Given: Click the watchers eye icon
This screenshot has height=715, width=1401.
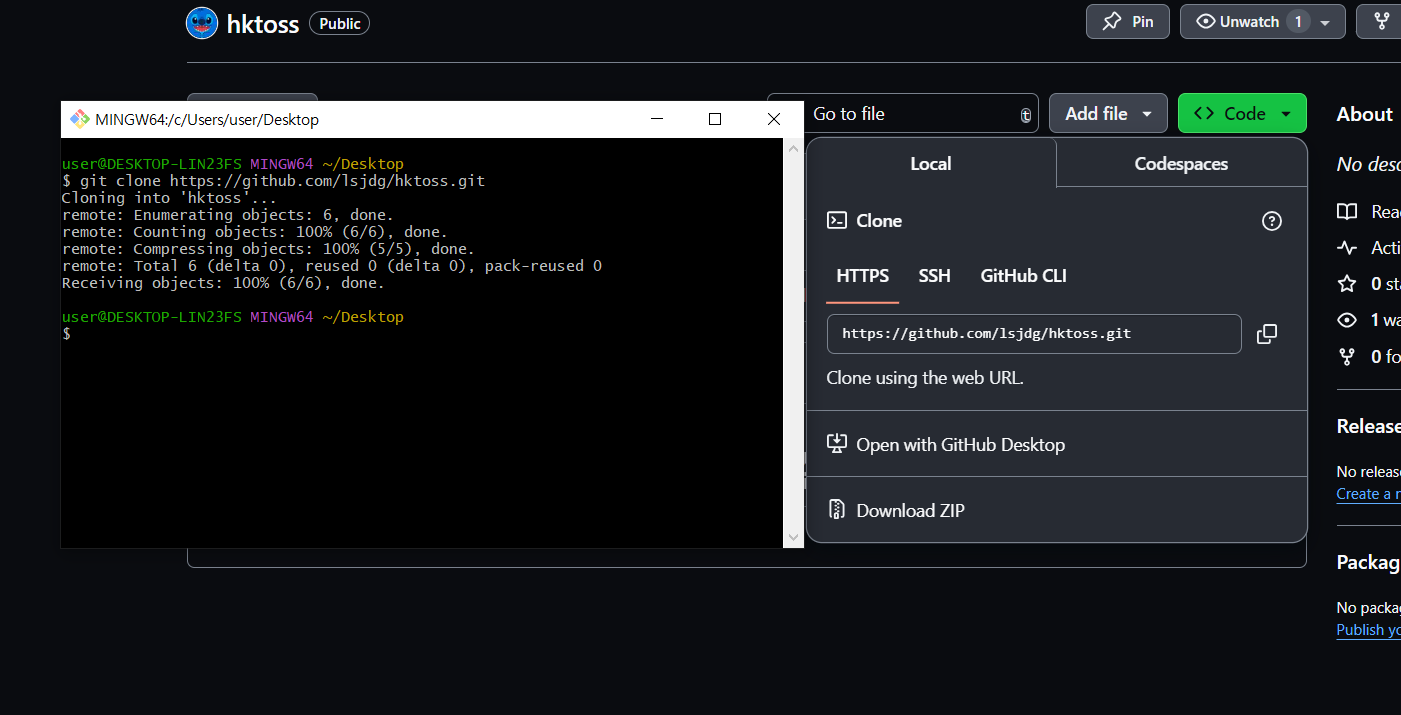Looking at the screenshot, I should (x=1347, y=320).
